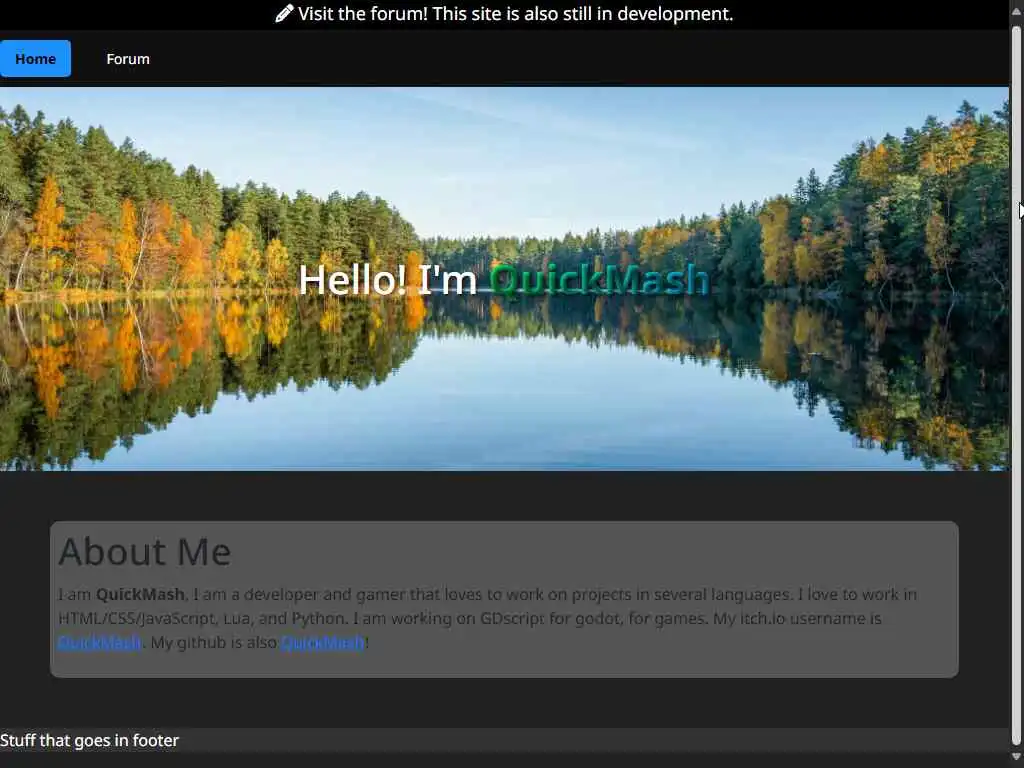The image size is (1024, 768).
Task: Click the pencil icon in the announcement banner
Action: pos(284,13)
